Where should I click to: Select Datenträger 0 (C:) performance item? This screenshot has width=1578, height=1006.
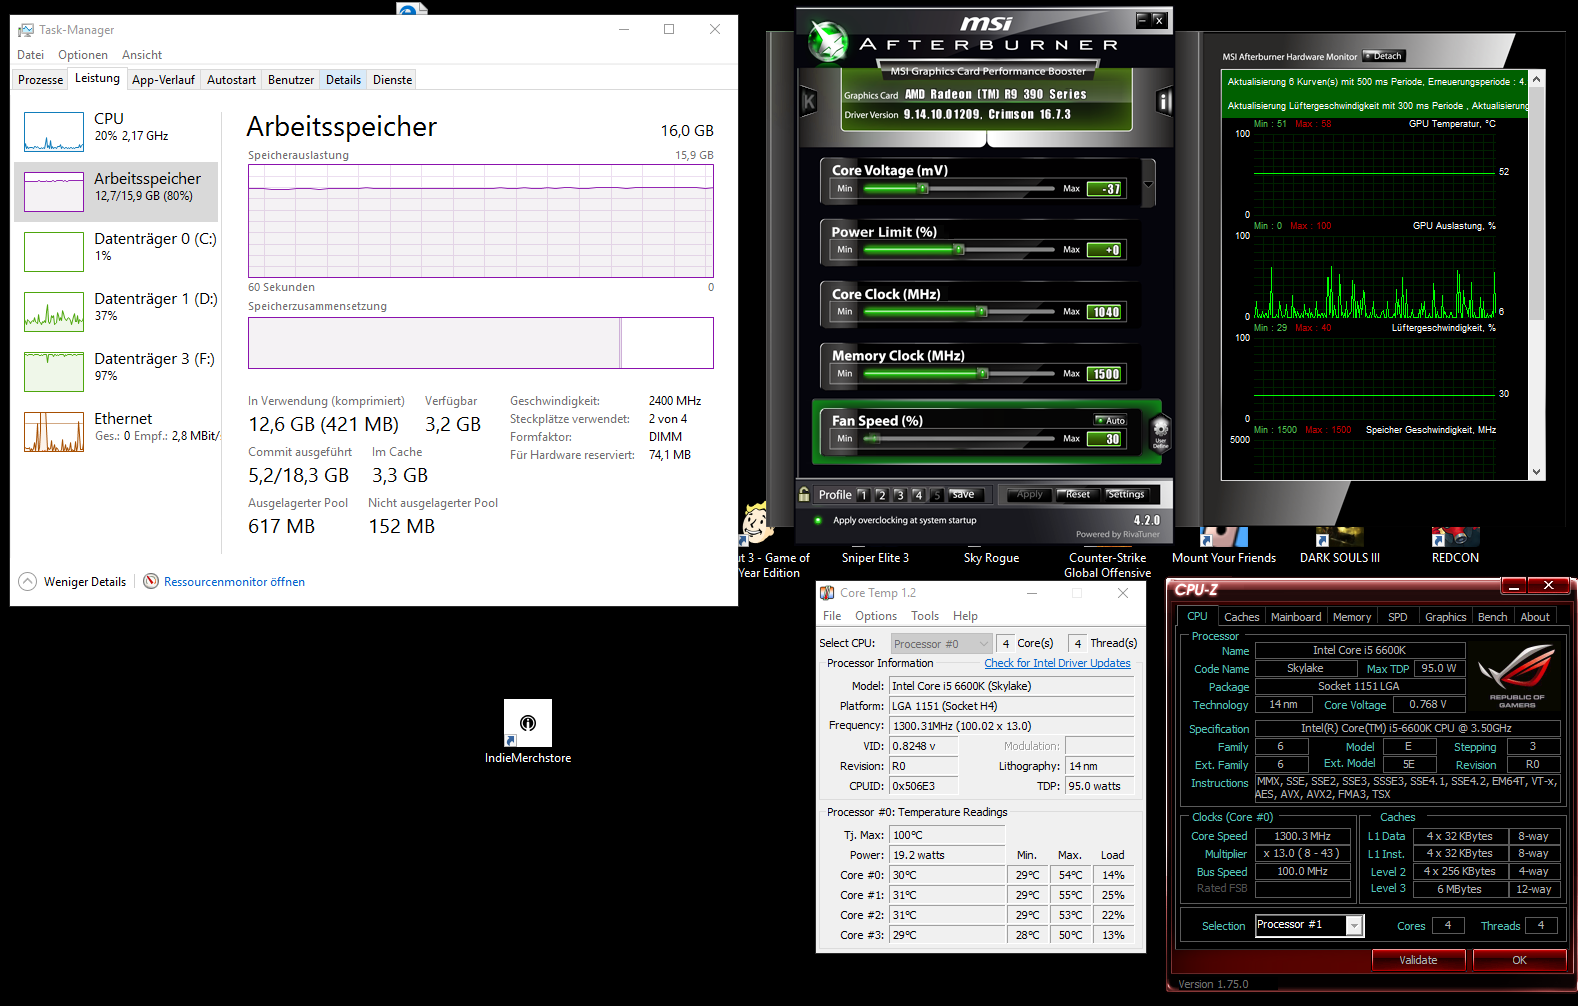pos(116,251)
